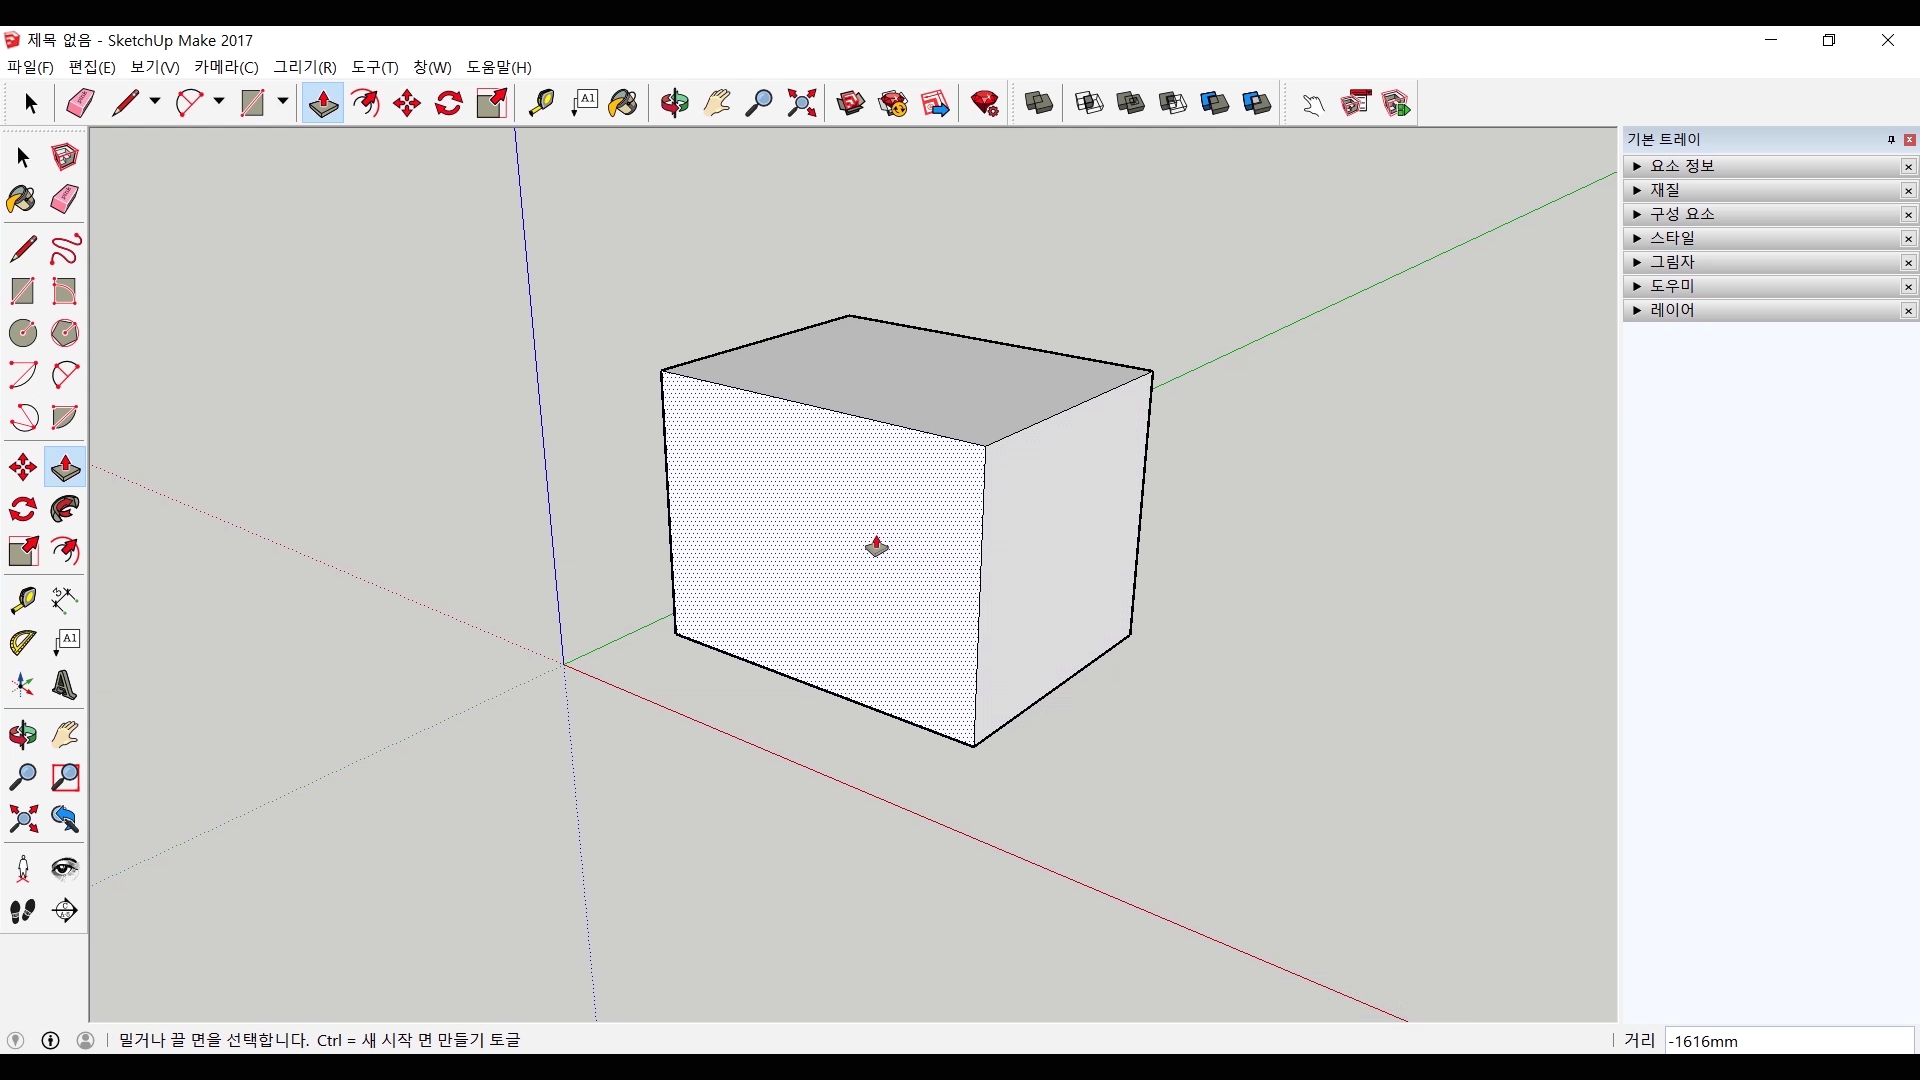Select the Walk tool with footprints icon

pos(22,911)
